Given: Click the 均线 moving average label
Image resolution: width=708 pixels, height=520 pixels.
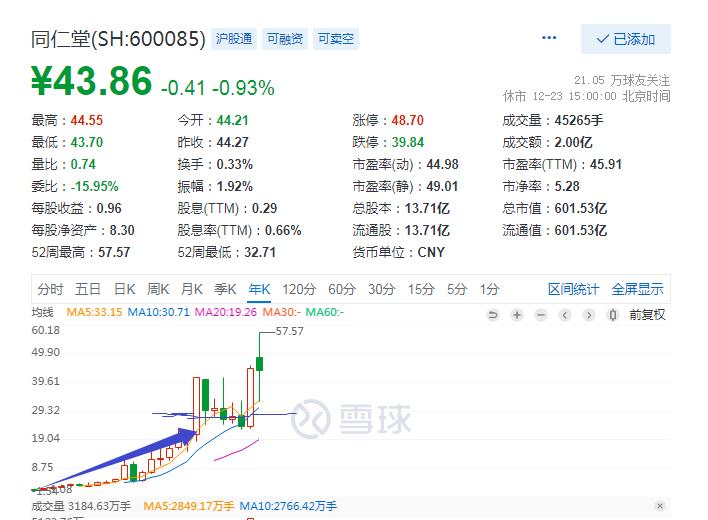Looking at the screenshot, I should coord(42,312).
